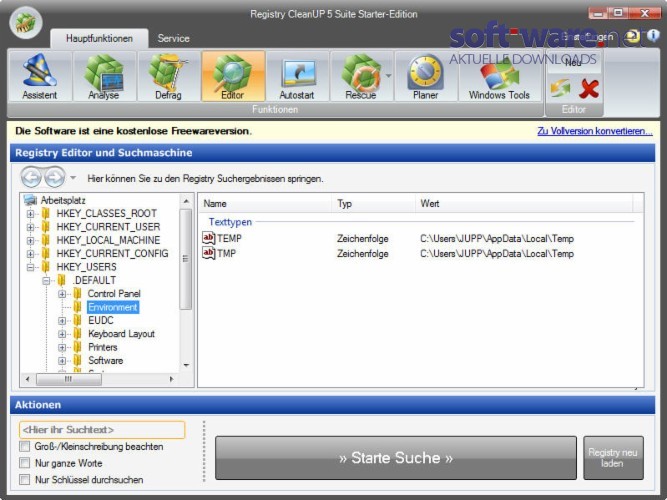667x500 pixels.
Task: Select the TMP value name
Action: click(x=226, y=254)
